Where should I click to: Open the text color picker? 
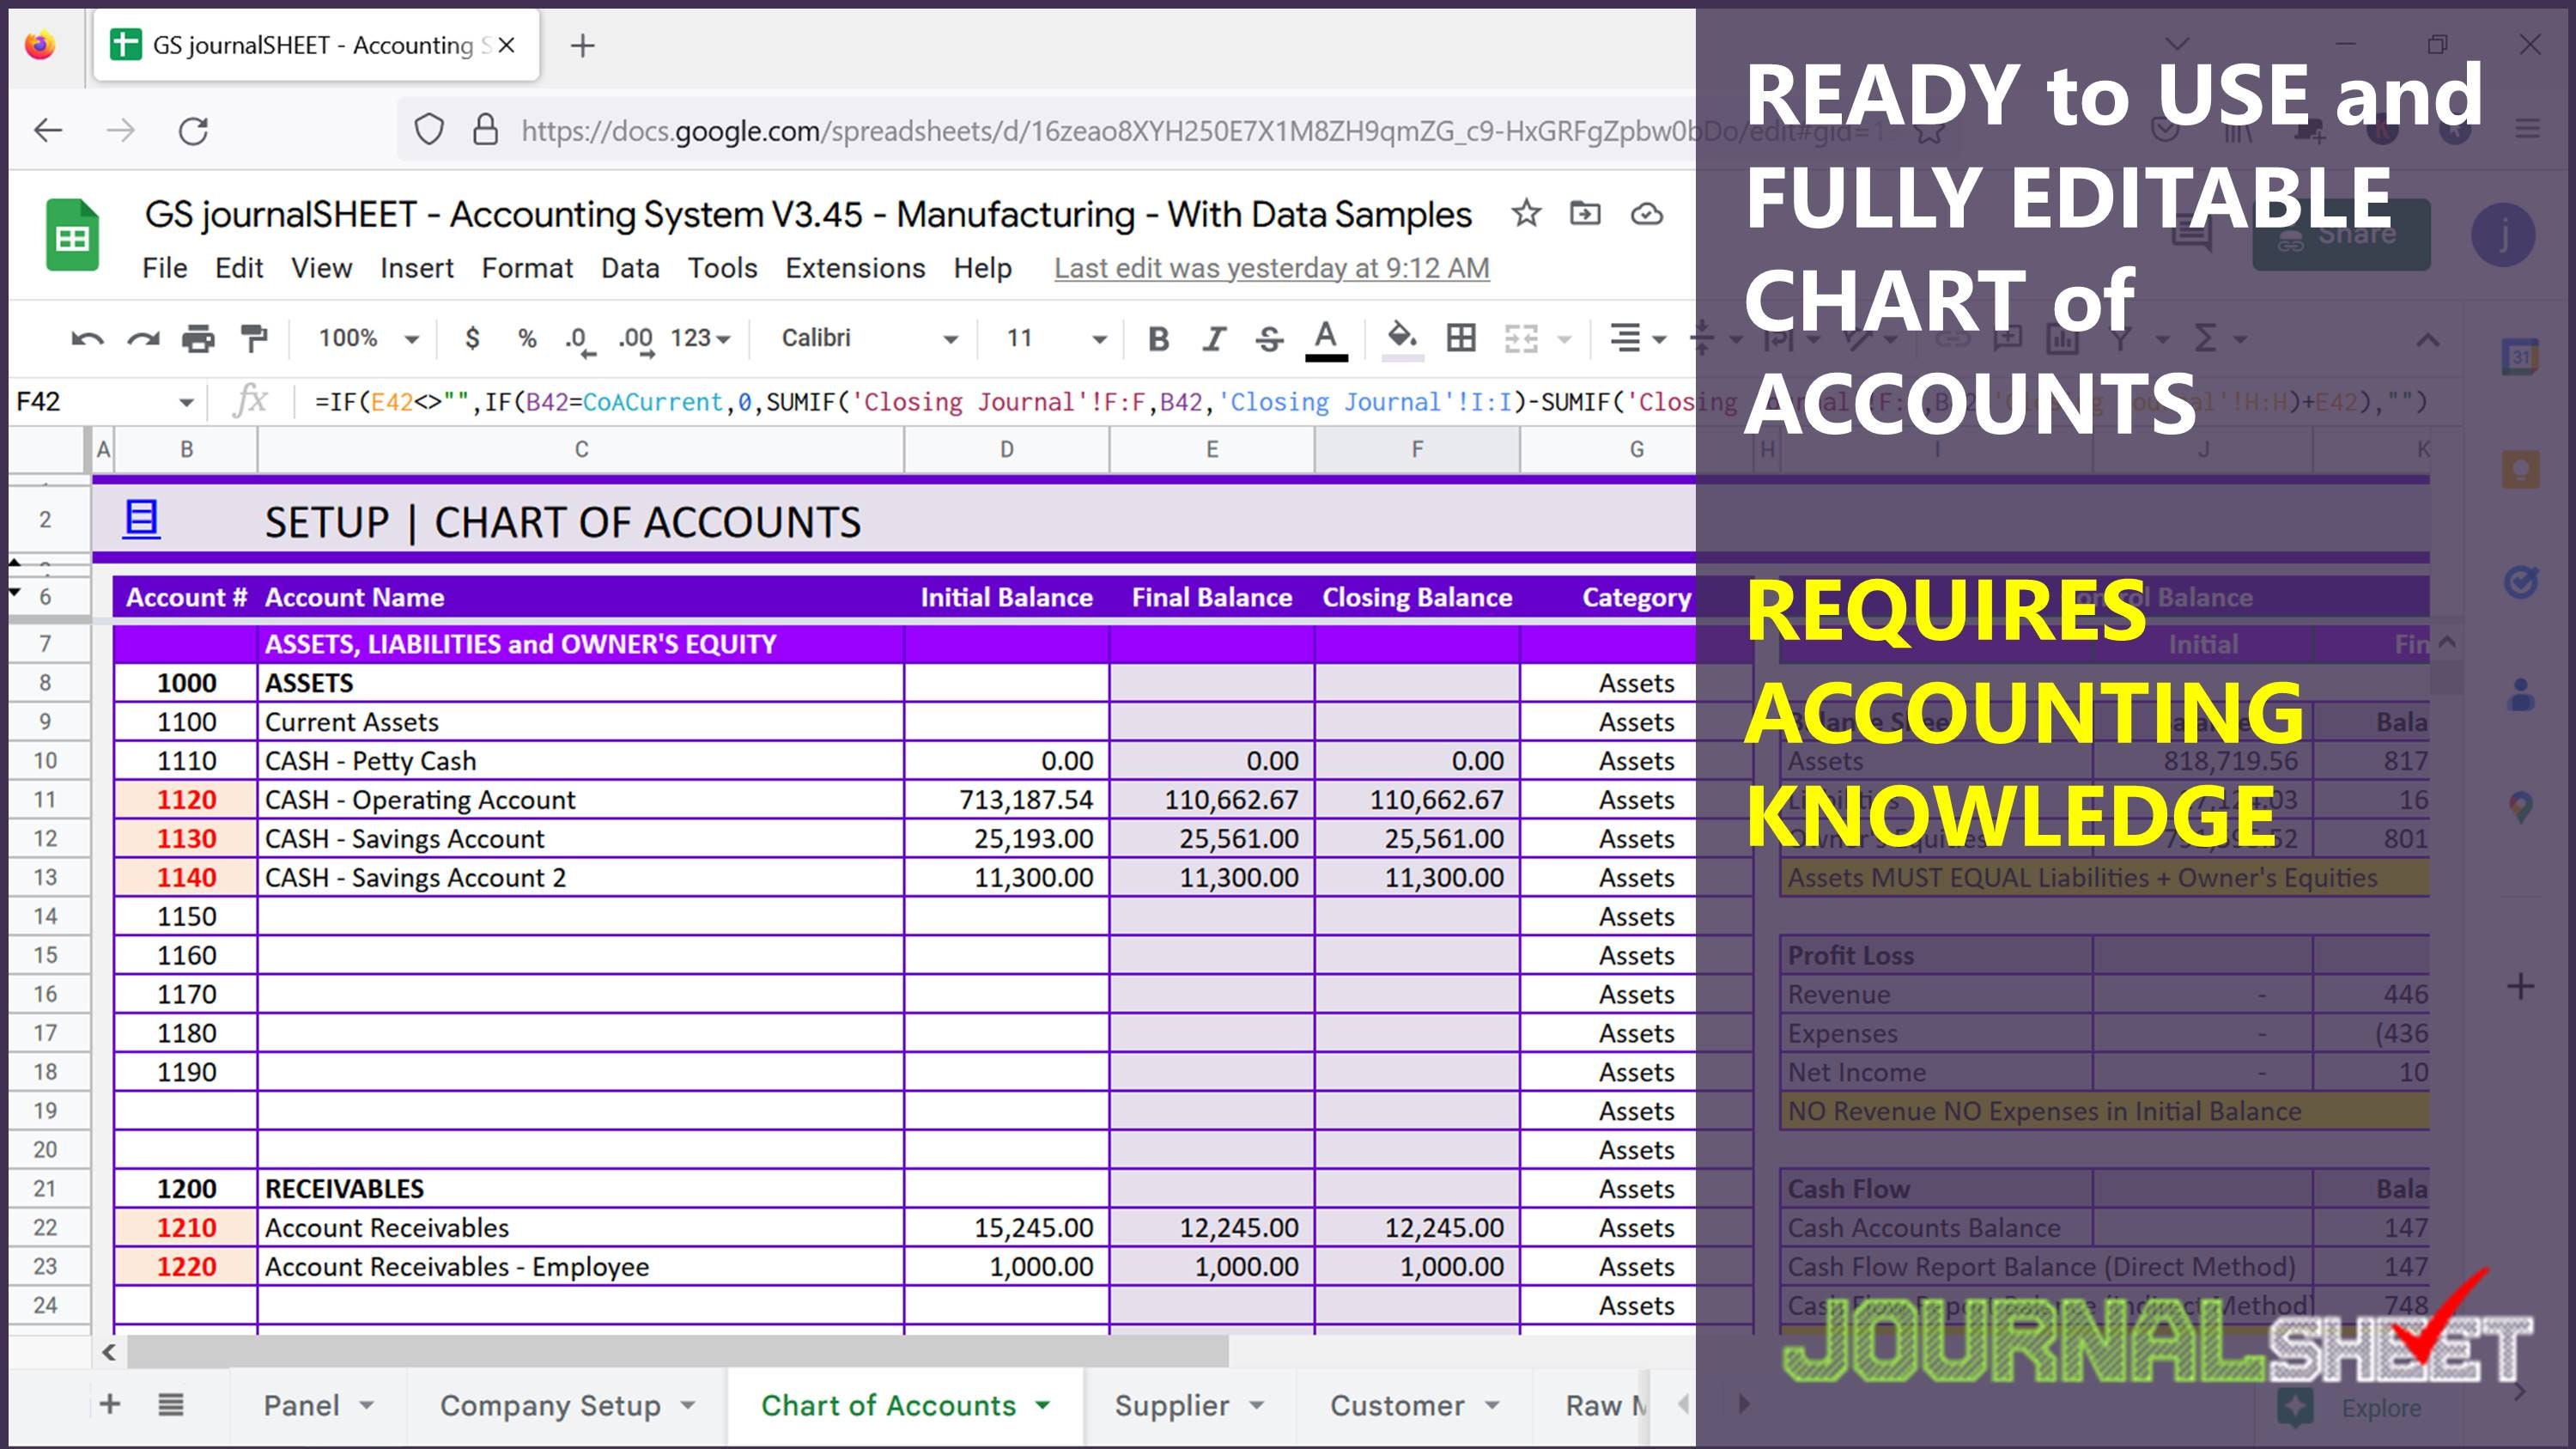coord(1326,339)
